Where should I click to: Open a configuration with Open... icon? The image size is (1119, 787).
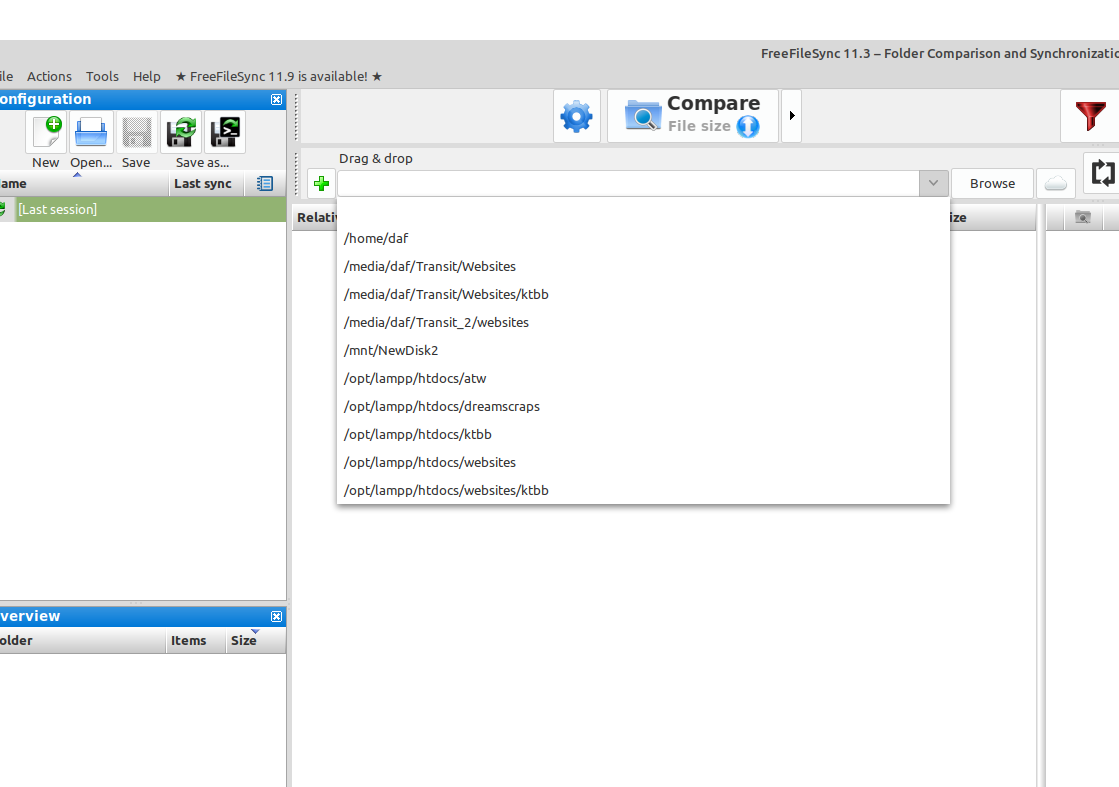point(91,133)
